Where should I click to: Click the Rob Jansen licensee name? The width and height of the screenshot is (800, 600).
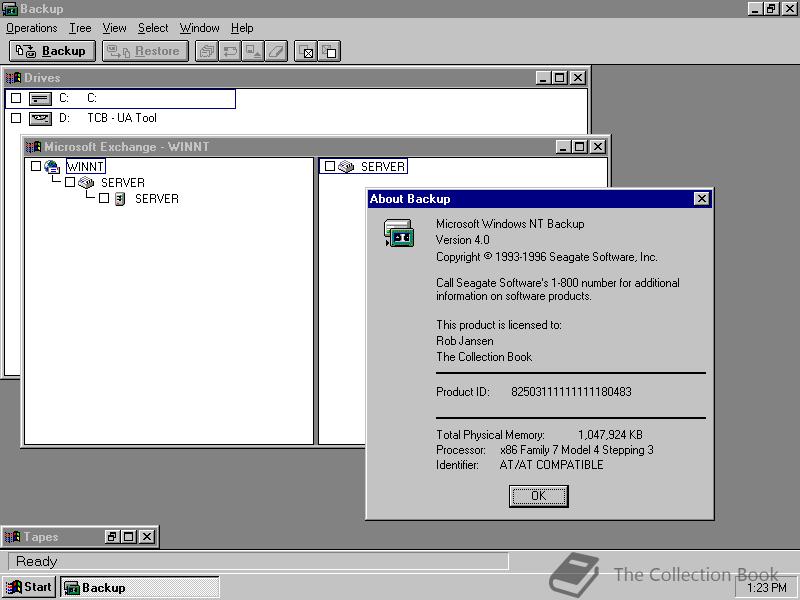tap(464, 341)
